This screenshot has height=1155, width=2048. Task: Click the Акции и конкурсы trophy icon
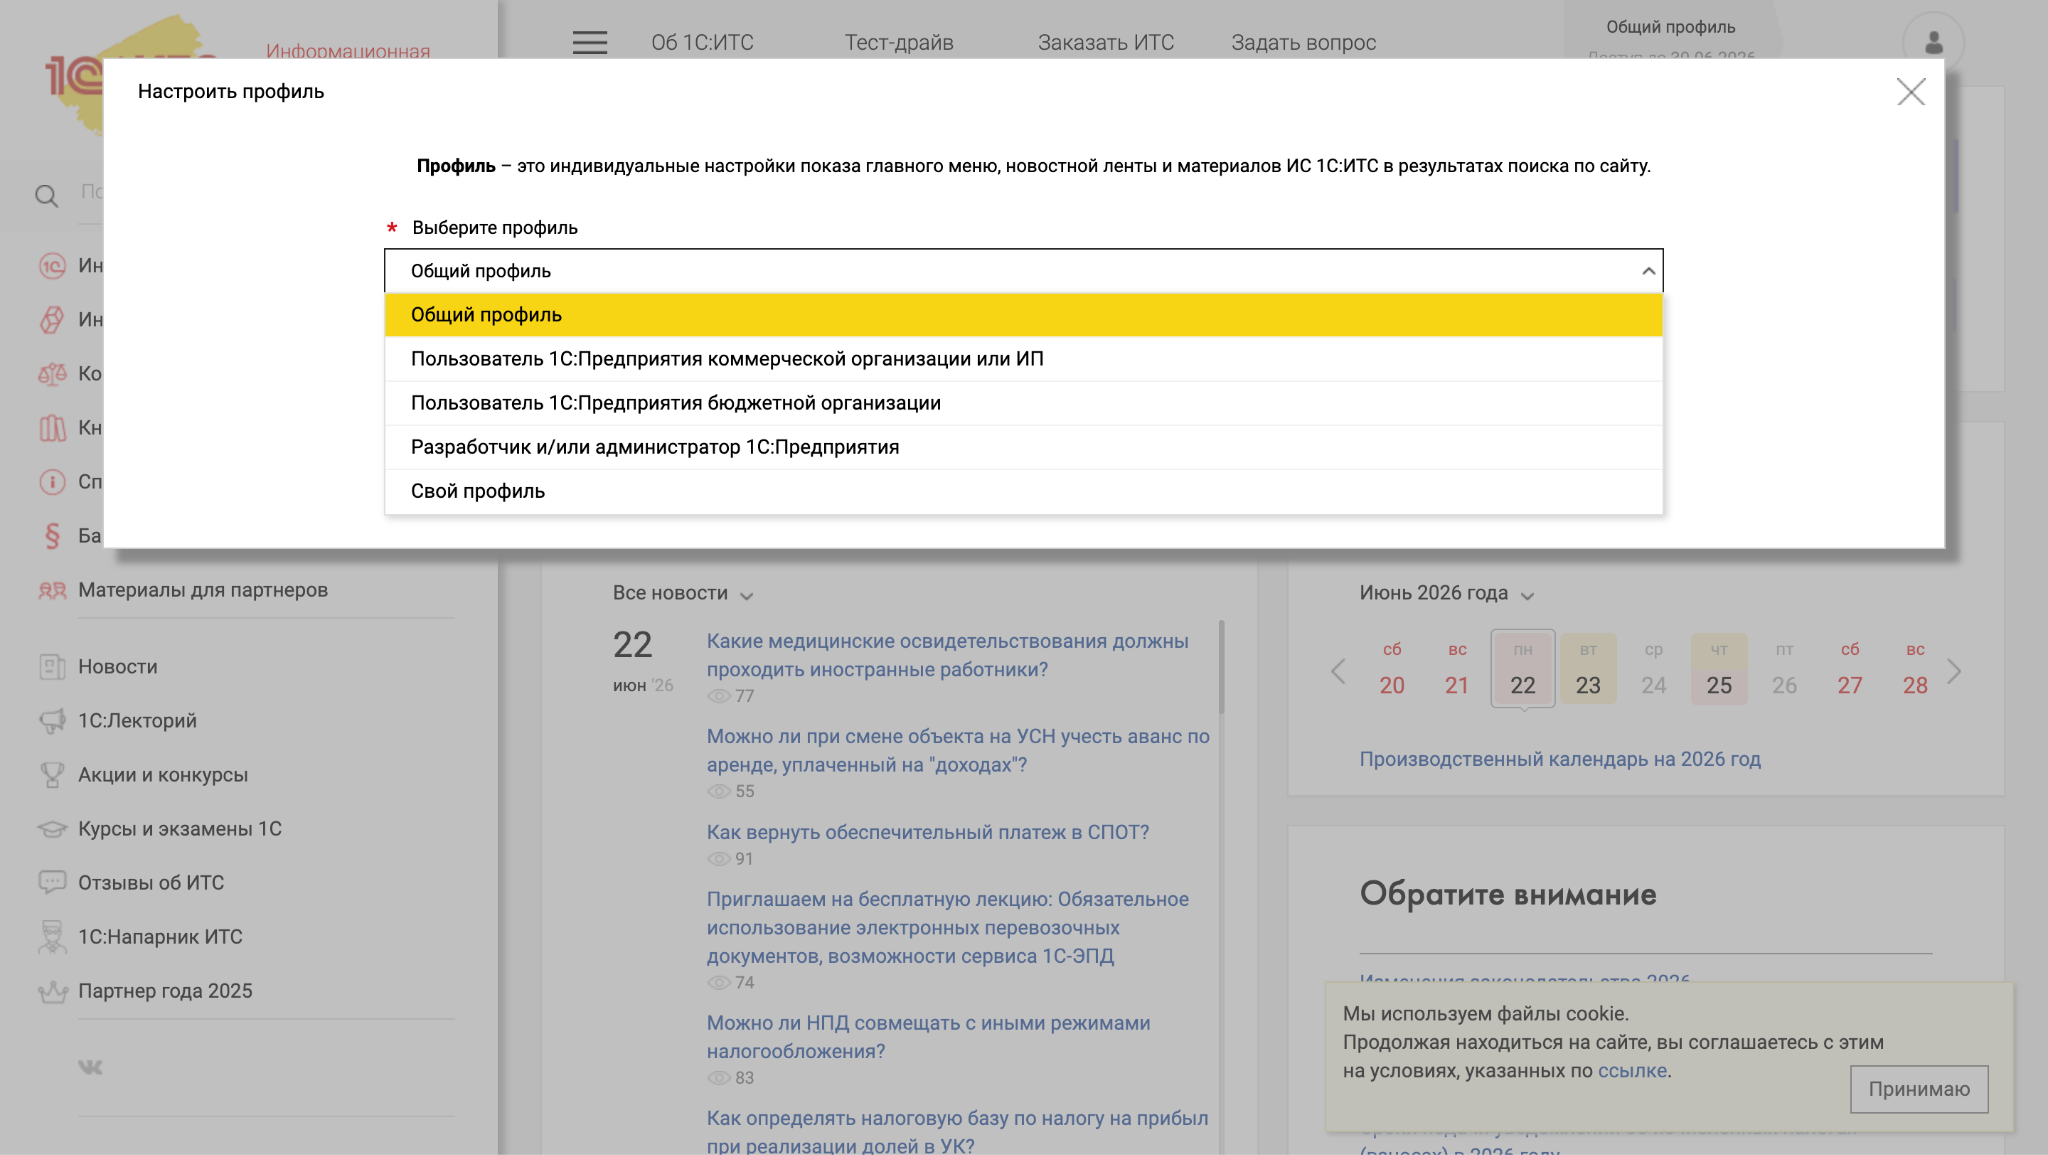pyautogui.click(x=52, y=775)
